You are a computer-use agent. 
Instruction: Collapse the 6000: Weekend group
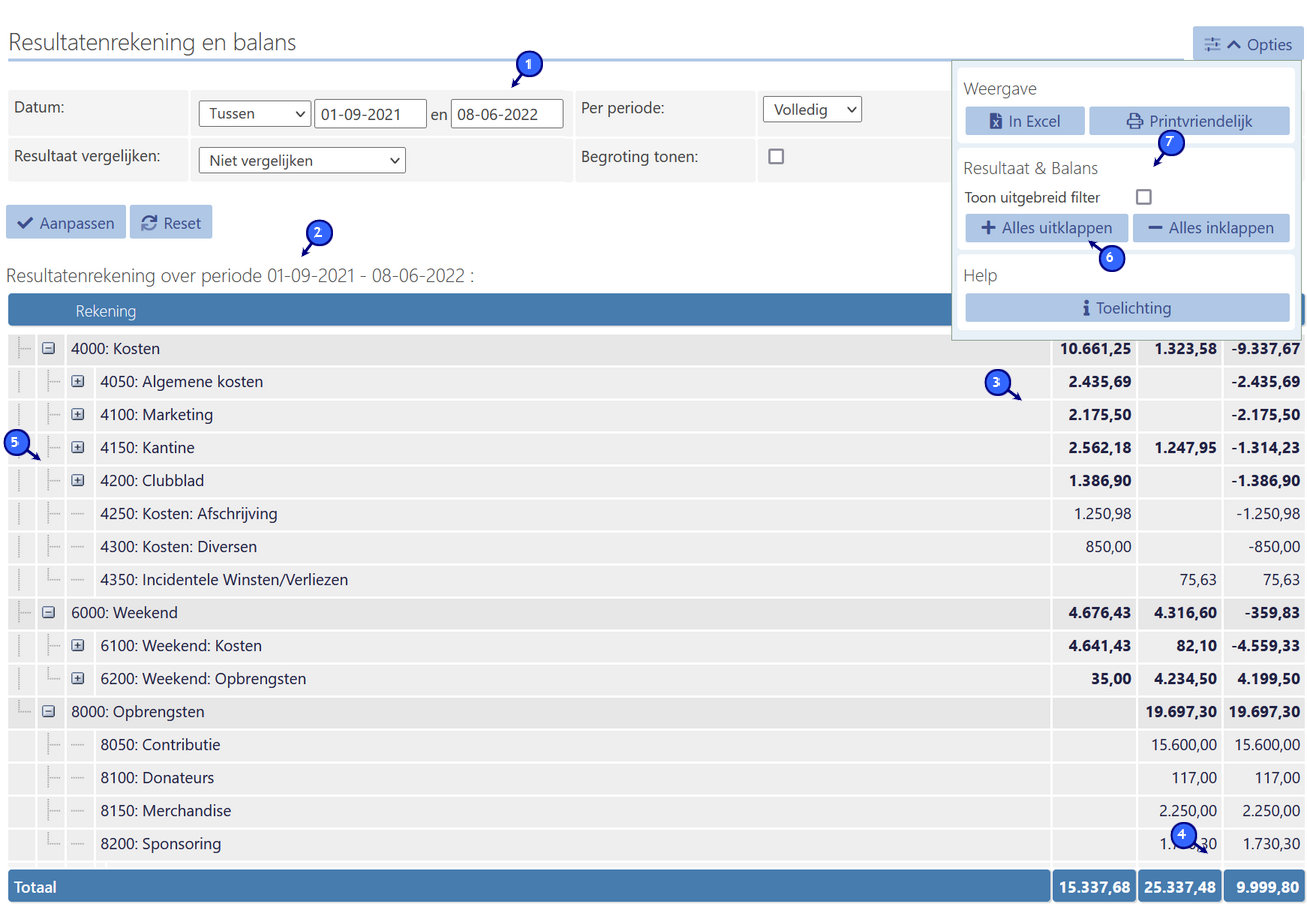point(48,612)
